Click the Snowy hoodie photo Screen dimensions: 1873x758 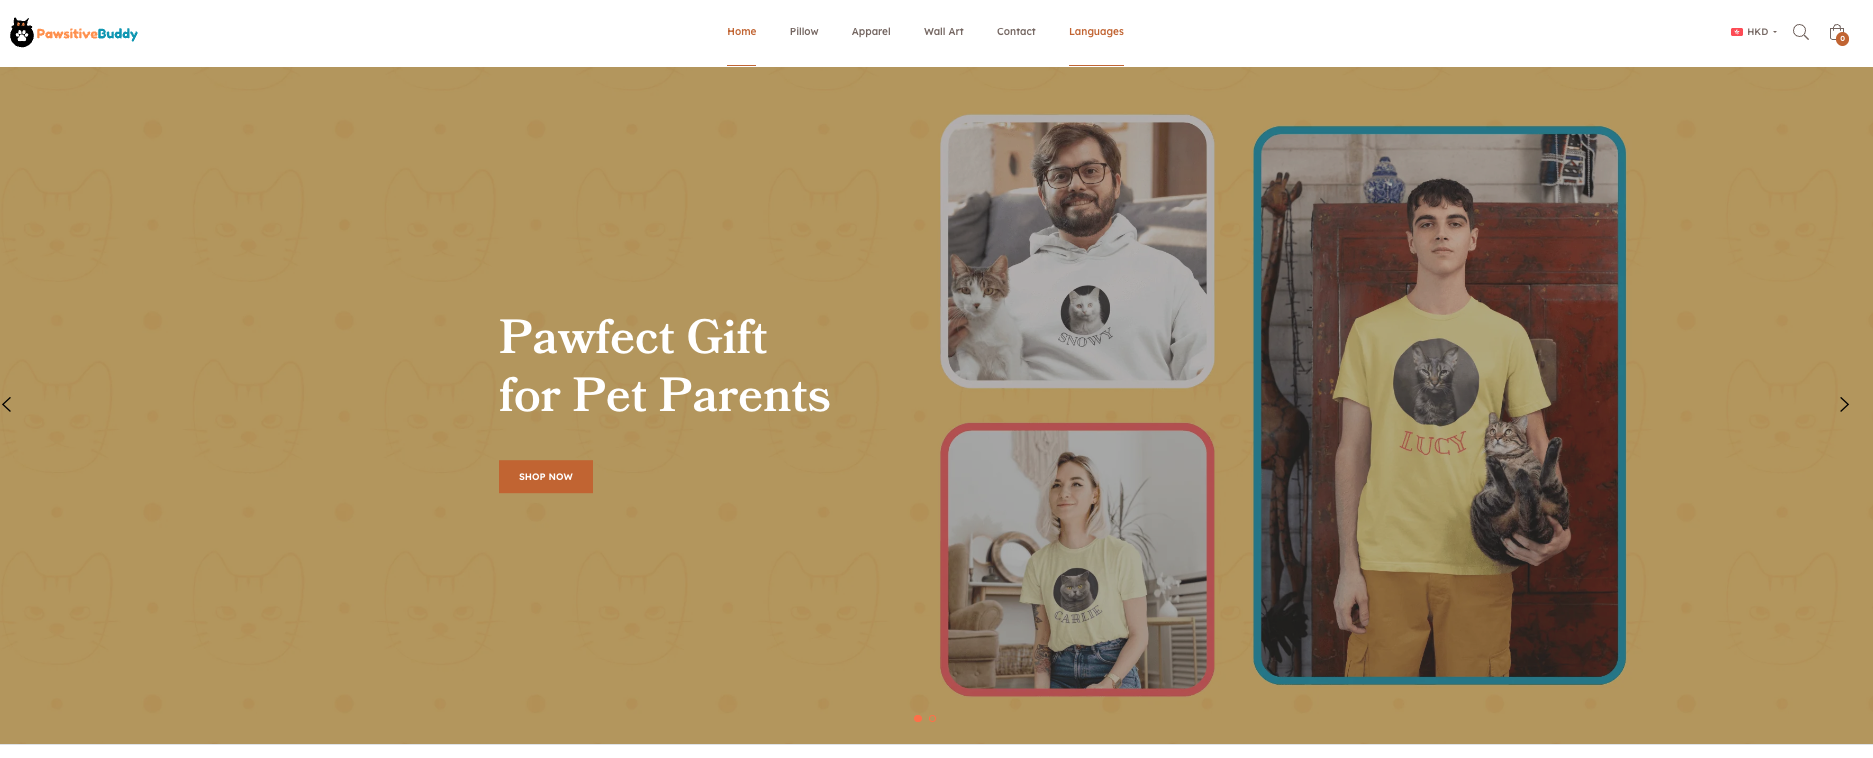(x=1077, y=251)
